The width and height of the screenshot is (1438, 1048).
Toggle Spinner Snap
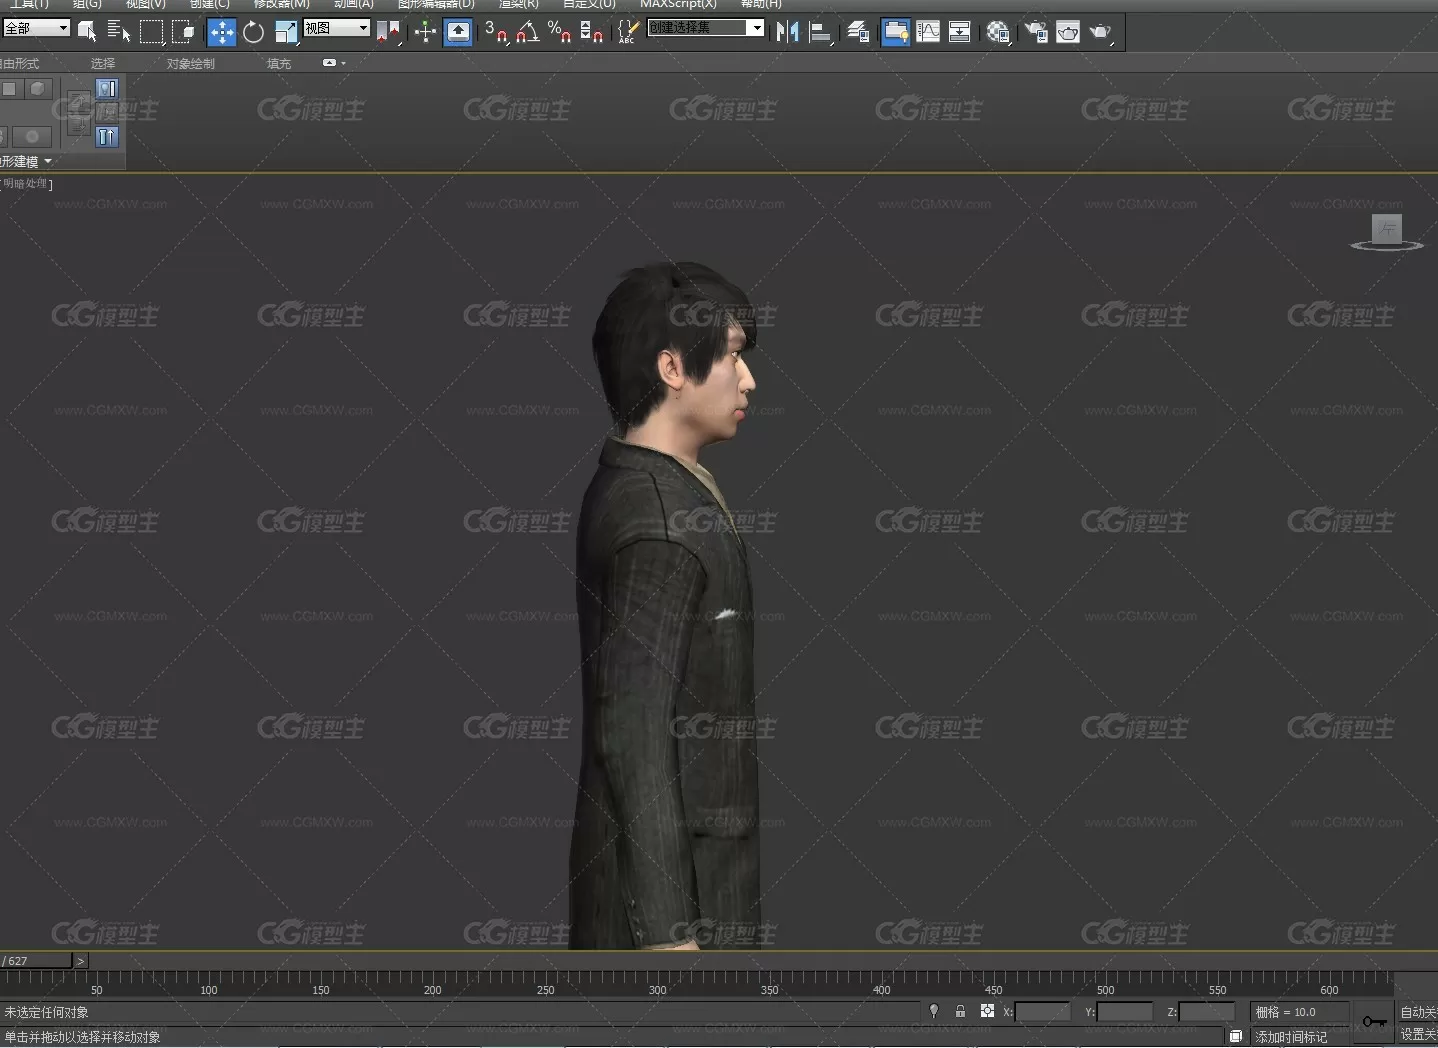coord(592,32)
